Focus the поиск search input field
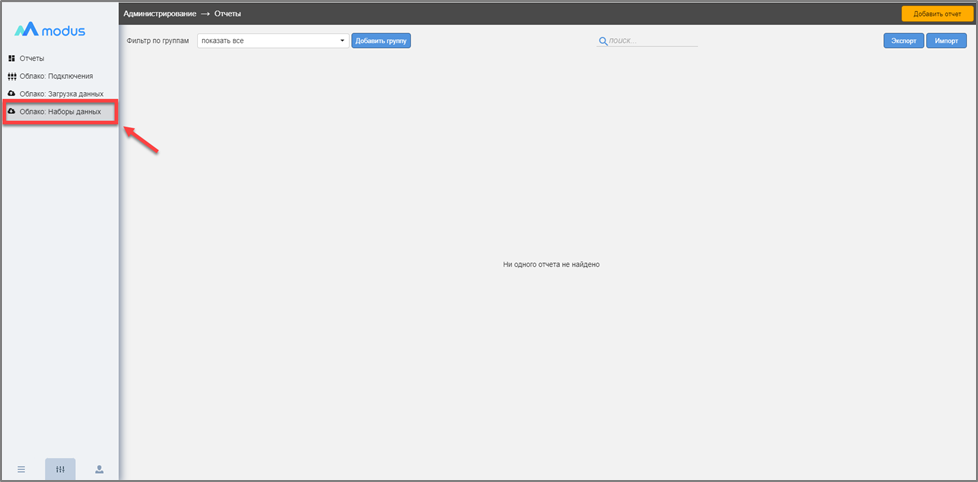 (x=653, y=41)
